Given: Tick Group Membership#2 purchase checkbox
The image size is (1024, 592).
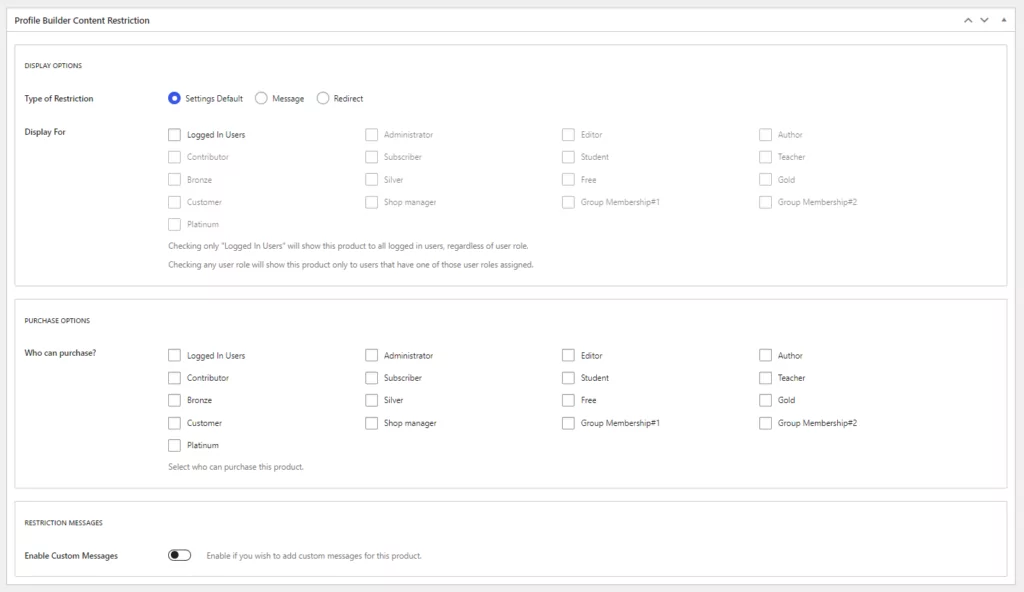Looking at the screenshot, I should tap(765, 423).
